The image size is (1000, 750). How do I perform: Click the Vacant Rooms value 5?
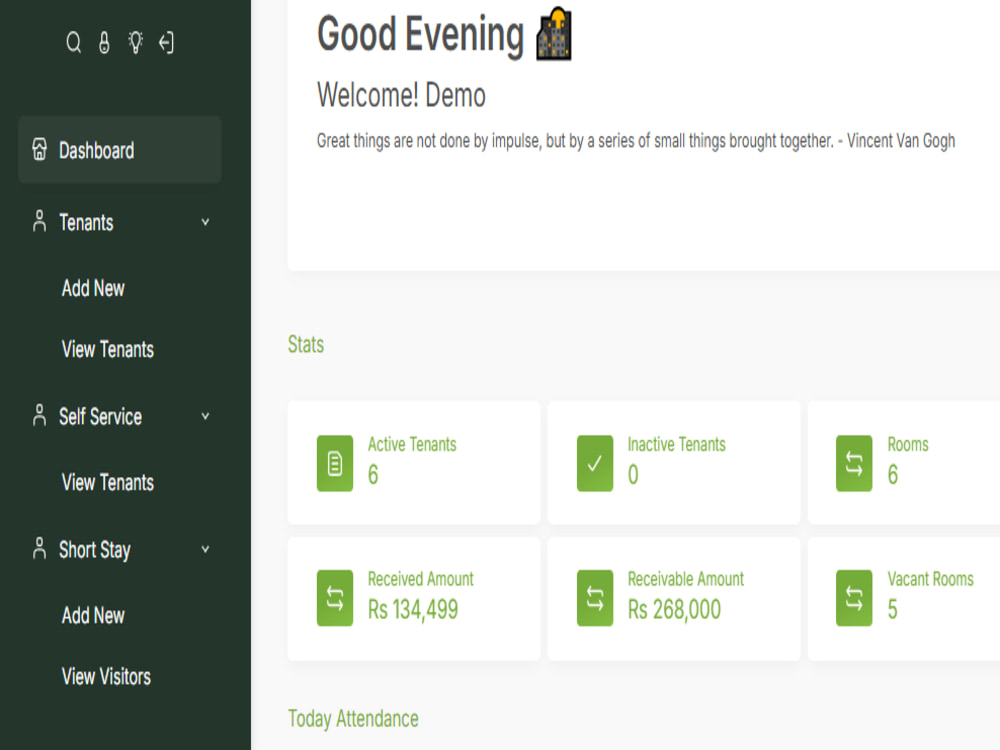pyautogui.click(x=893, y=609)
